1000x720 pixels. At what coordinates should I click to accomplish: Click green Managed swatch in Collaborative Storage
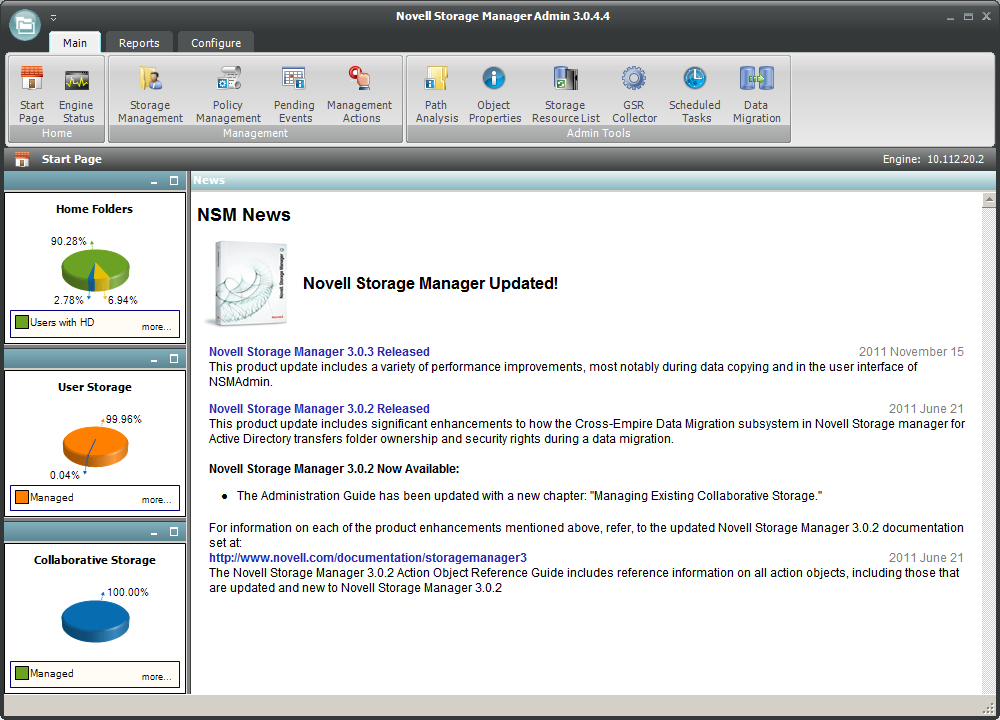[x=22, y=673]
